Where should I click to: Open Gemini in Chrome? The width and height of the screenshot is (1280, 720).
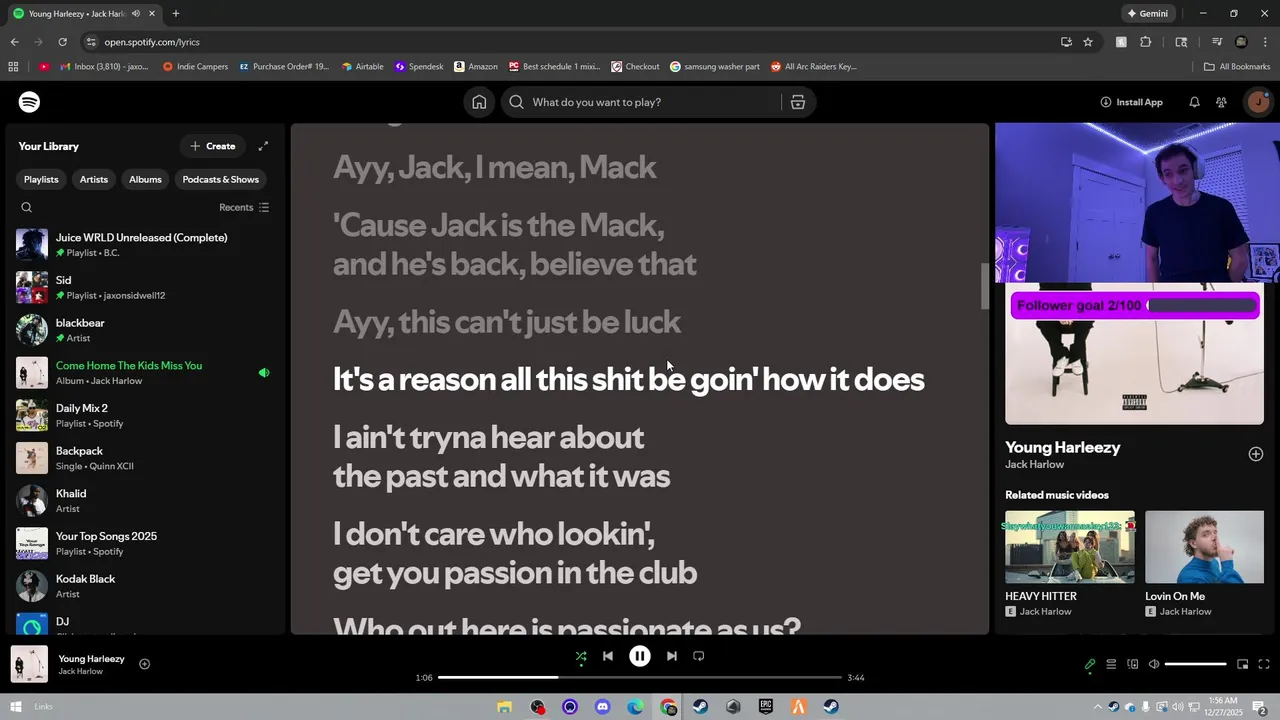(x=1147, y=14)
